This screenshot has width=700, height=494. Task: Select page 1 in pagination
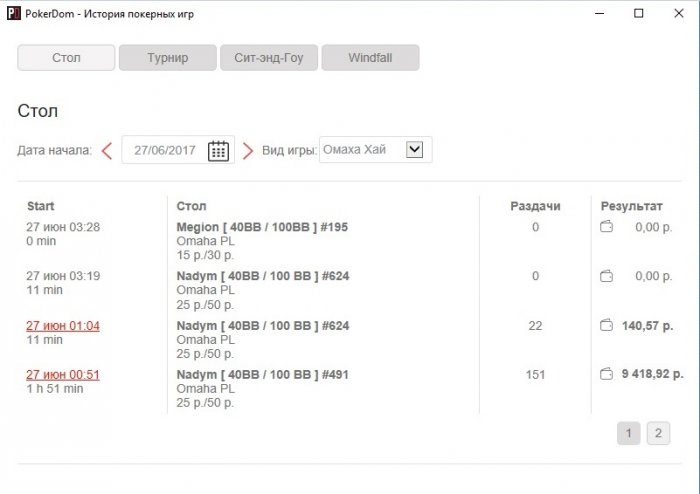click(629, 433)
